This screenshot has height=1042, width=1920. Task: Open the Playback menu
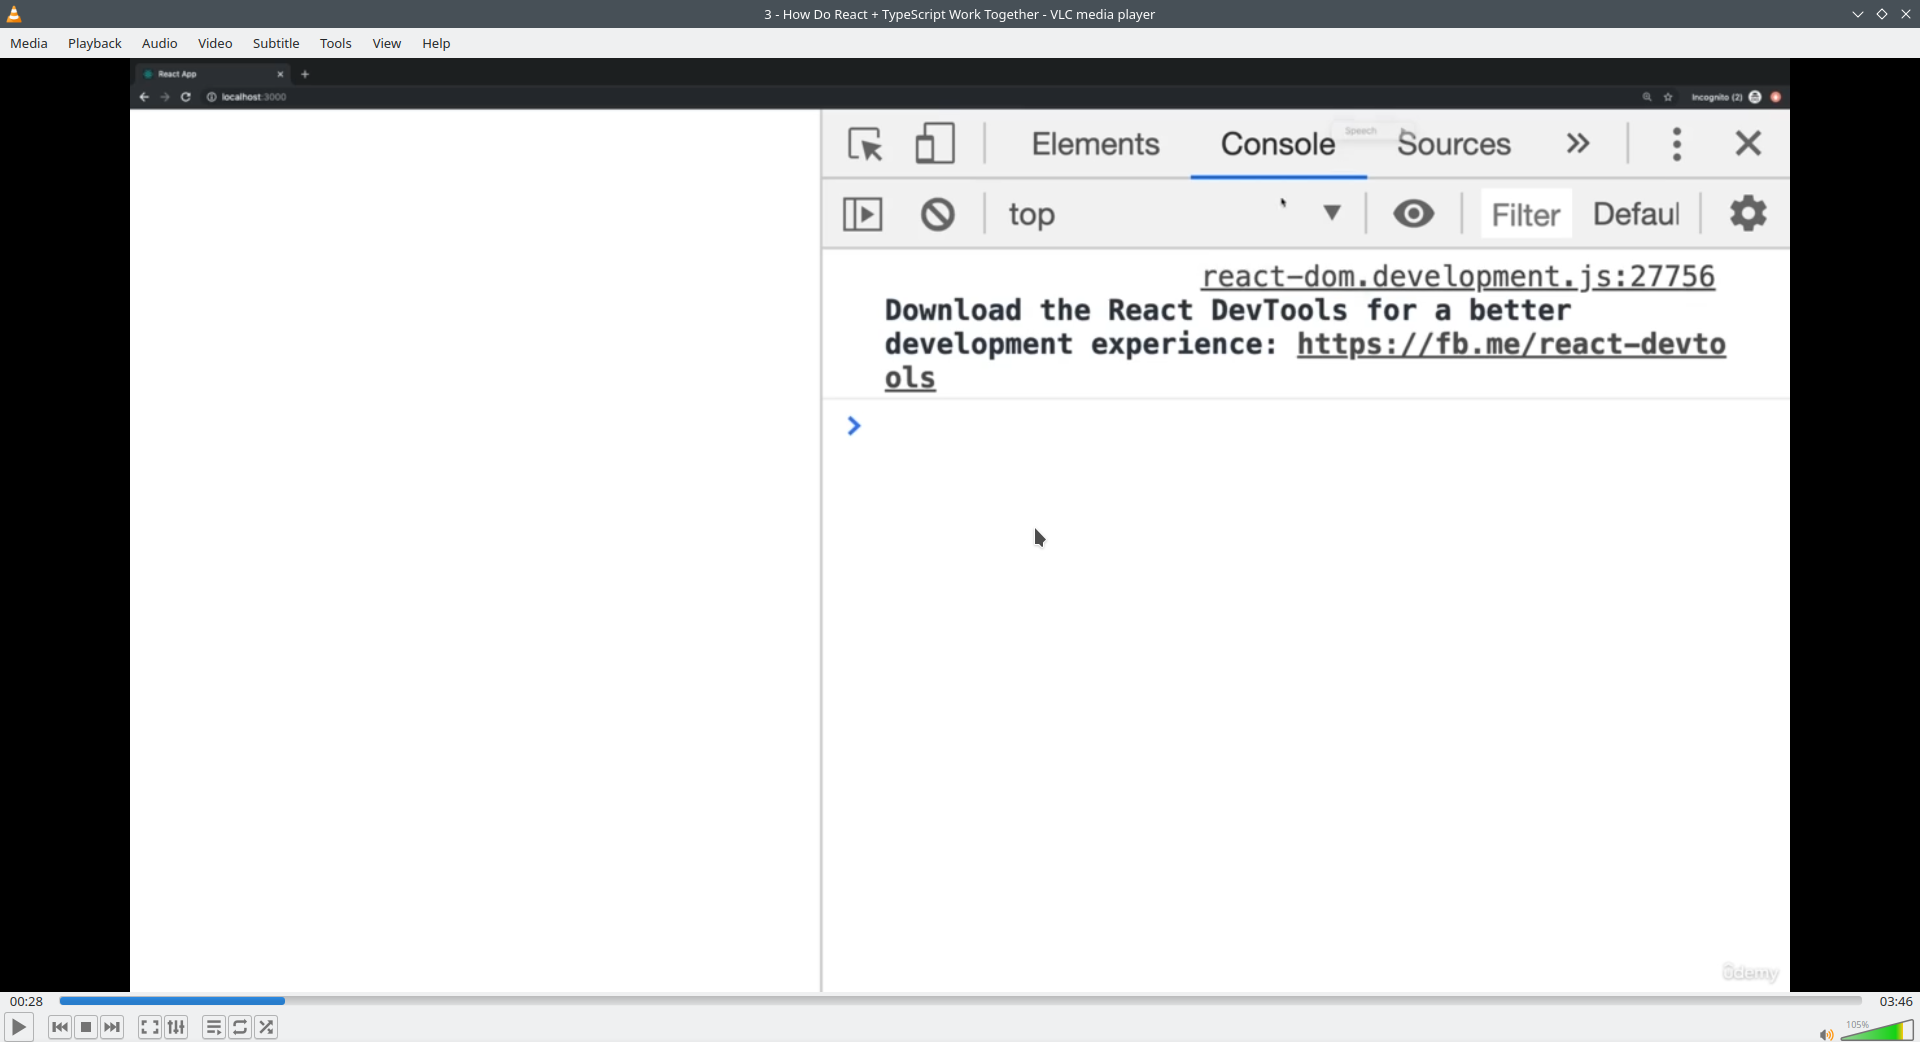tap(95, 43)
